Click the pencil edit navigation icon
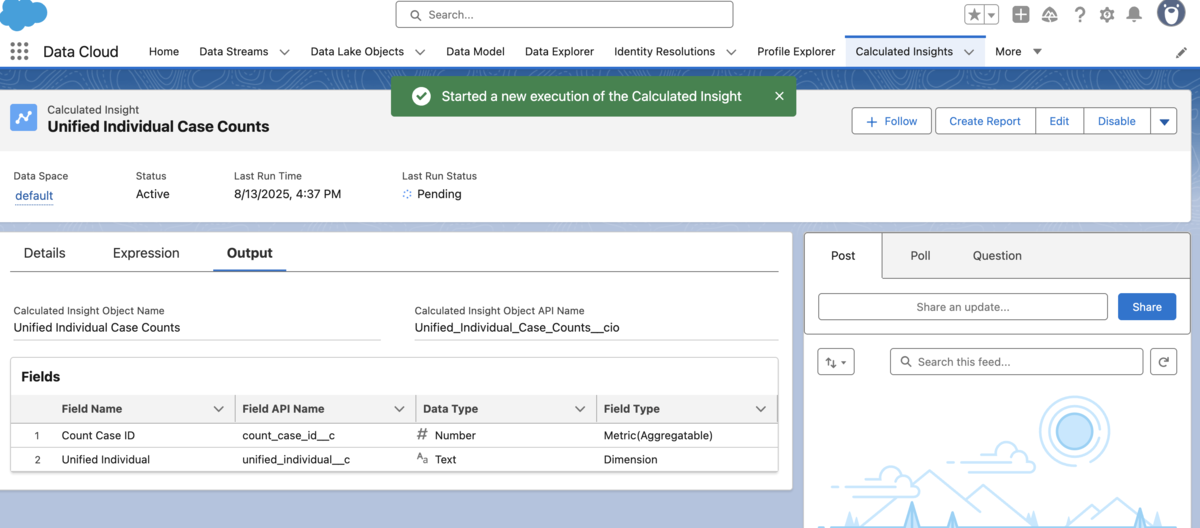Viewport: 1200px width, 528px height. pos(1181,52)
